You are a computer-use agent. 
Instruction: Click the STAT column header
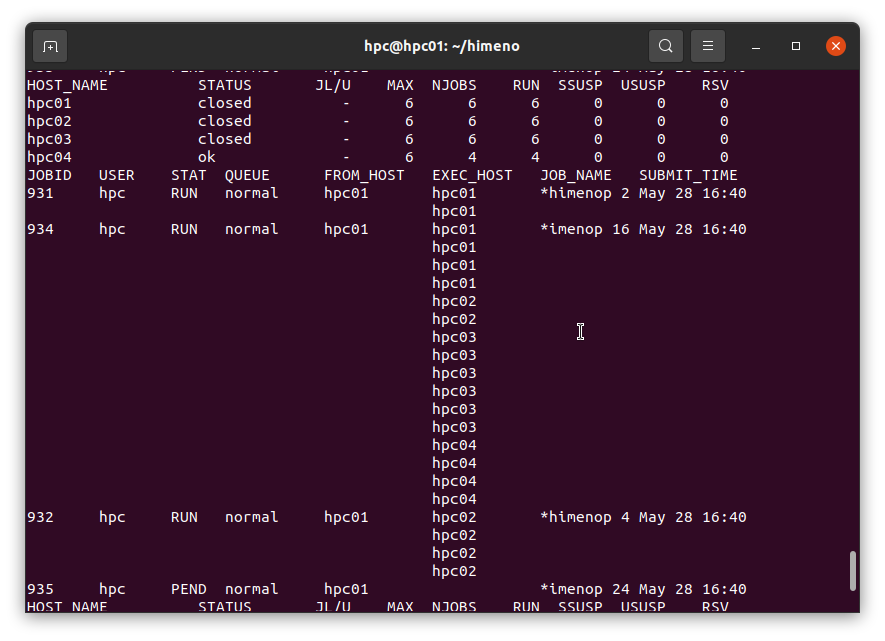pos(189,175)
